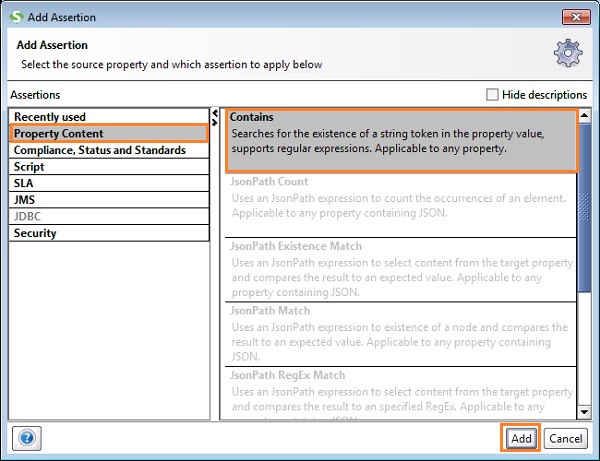Collapse the categories panel with splitter arrow
The width and height of the screenshot is (600, 461).
tap(215, 112)
